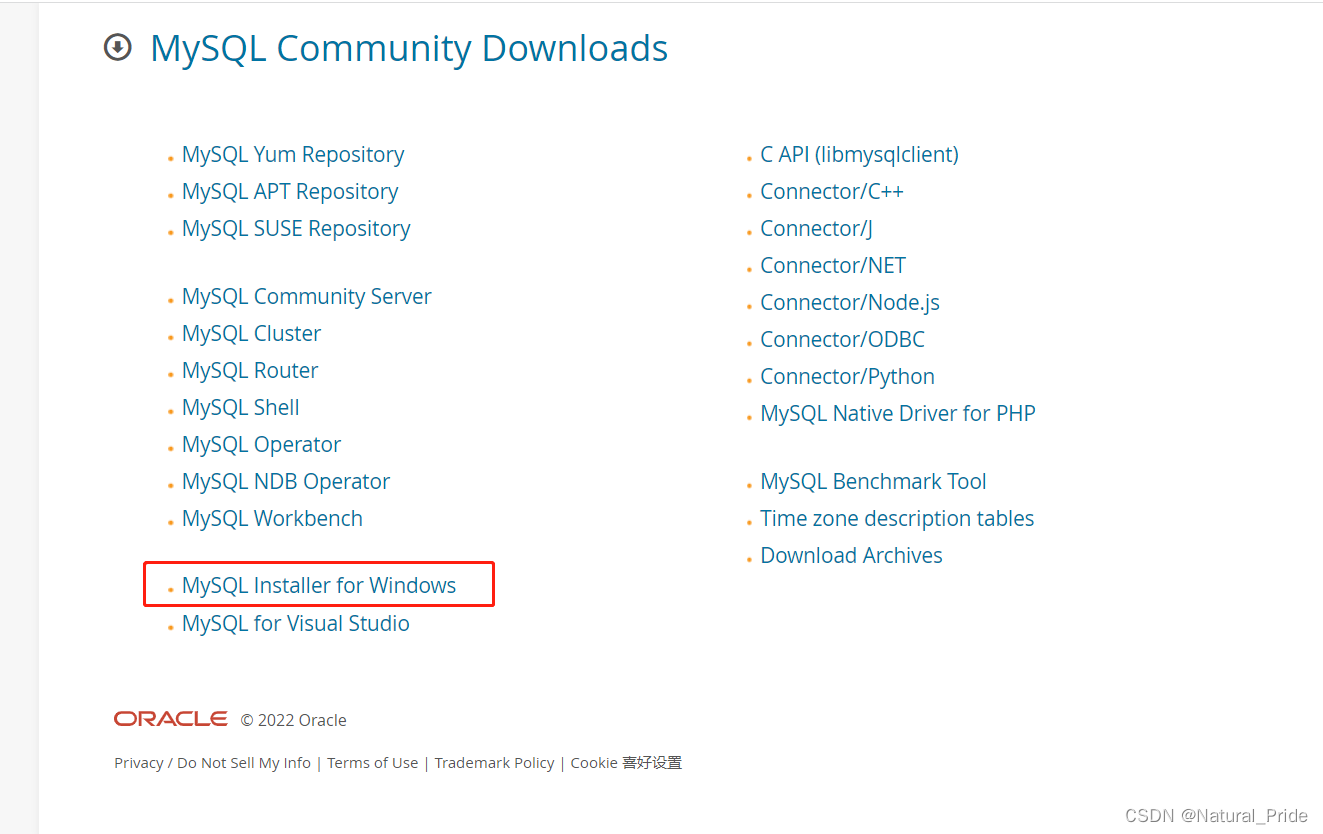The width and height of the screenshot is (1323, 834).
Task: Open MySQL SUSE Repository link
Action: (x=296, y=229)
